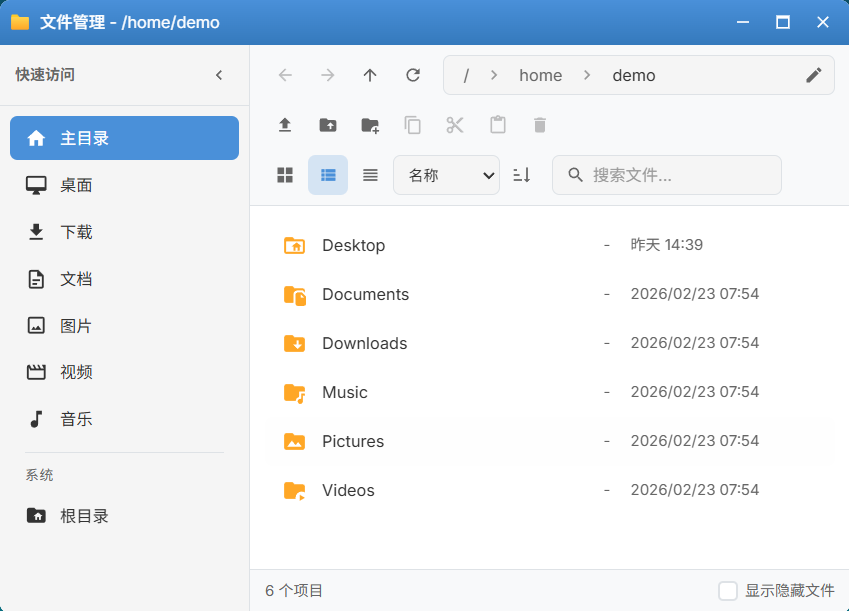Open home in the breadcrumb path
849x611 pixels.
(x=540, y=75)
